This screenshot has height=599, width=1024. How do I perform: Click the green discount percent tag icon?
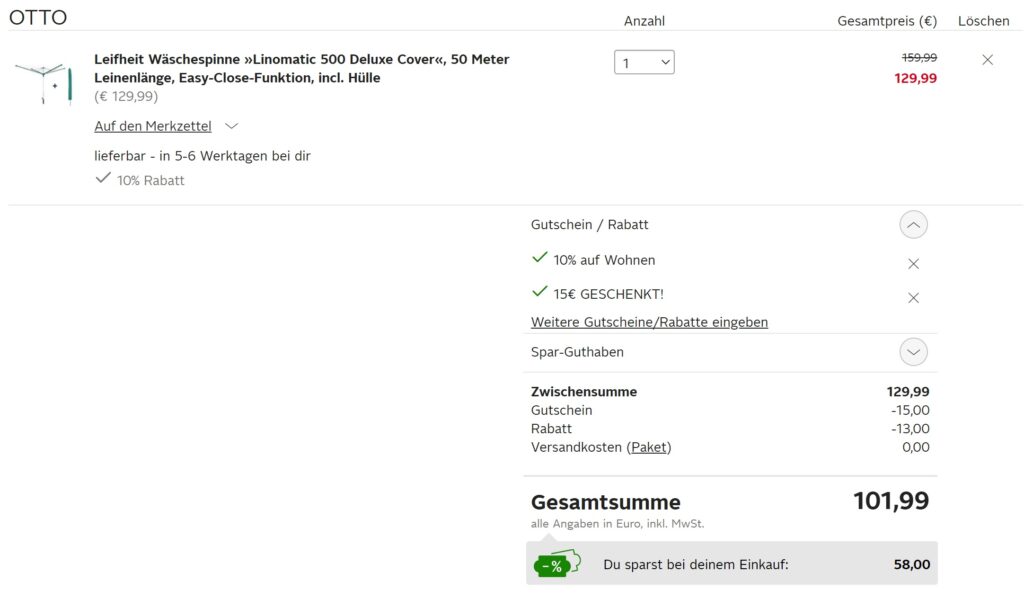point(557,564)
